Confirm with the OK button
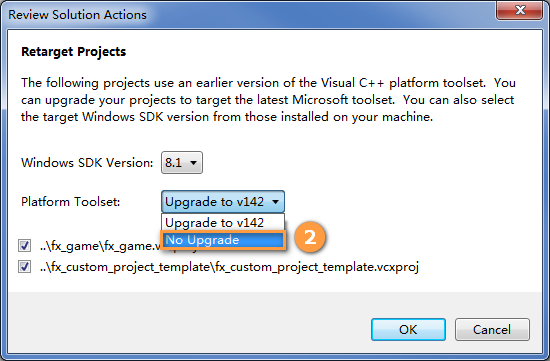 (408, 329)
